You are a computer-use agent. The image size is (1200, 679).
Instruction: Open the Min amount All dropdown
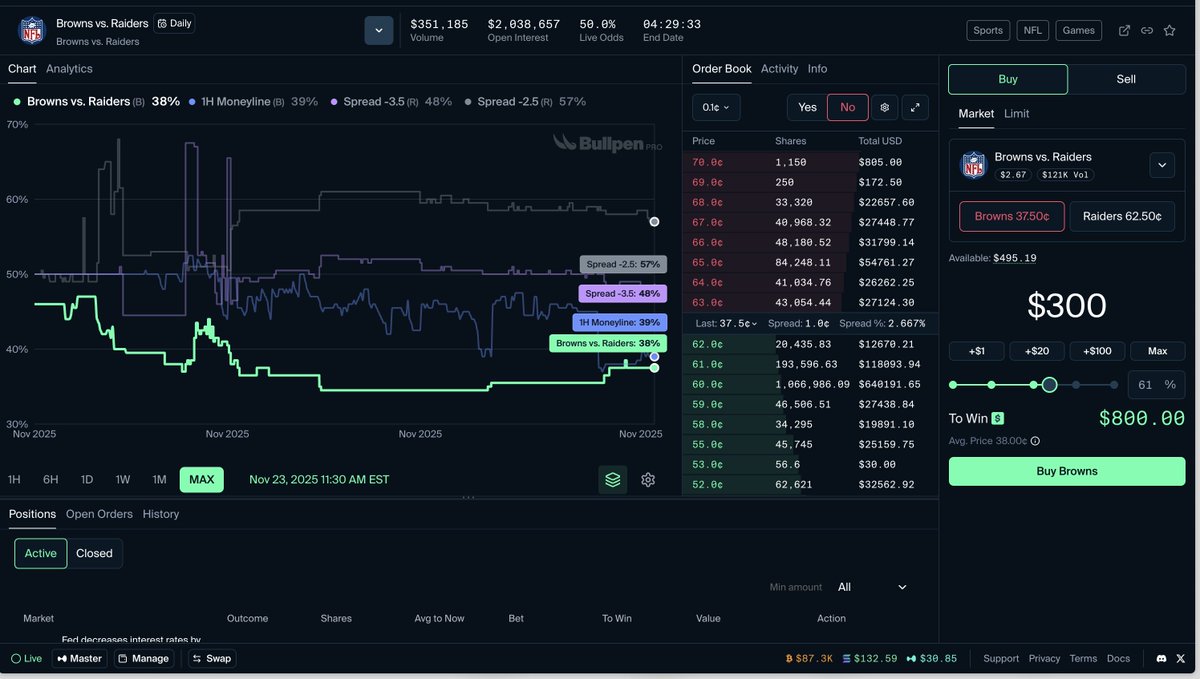click(871, 587)
